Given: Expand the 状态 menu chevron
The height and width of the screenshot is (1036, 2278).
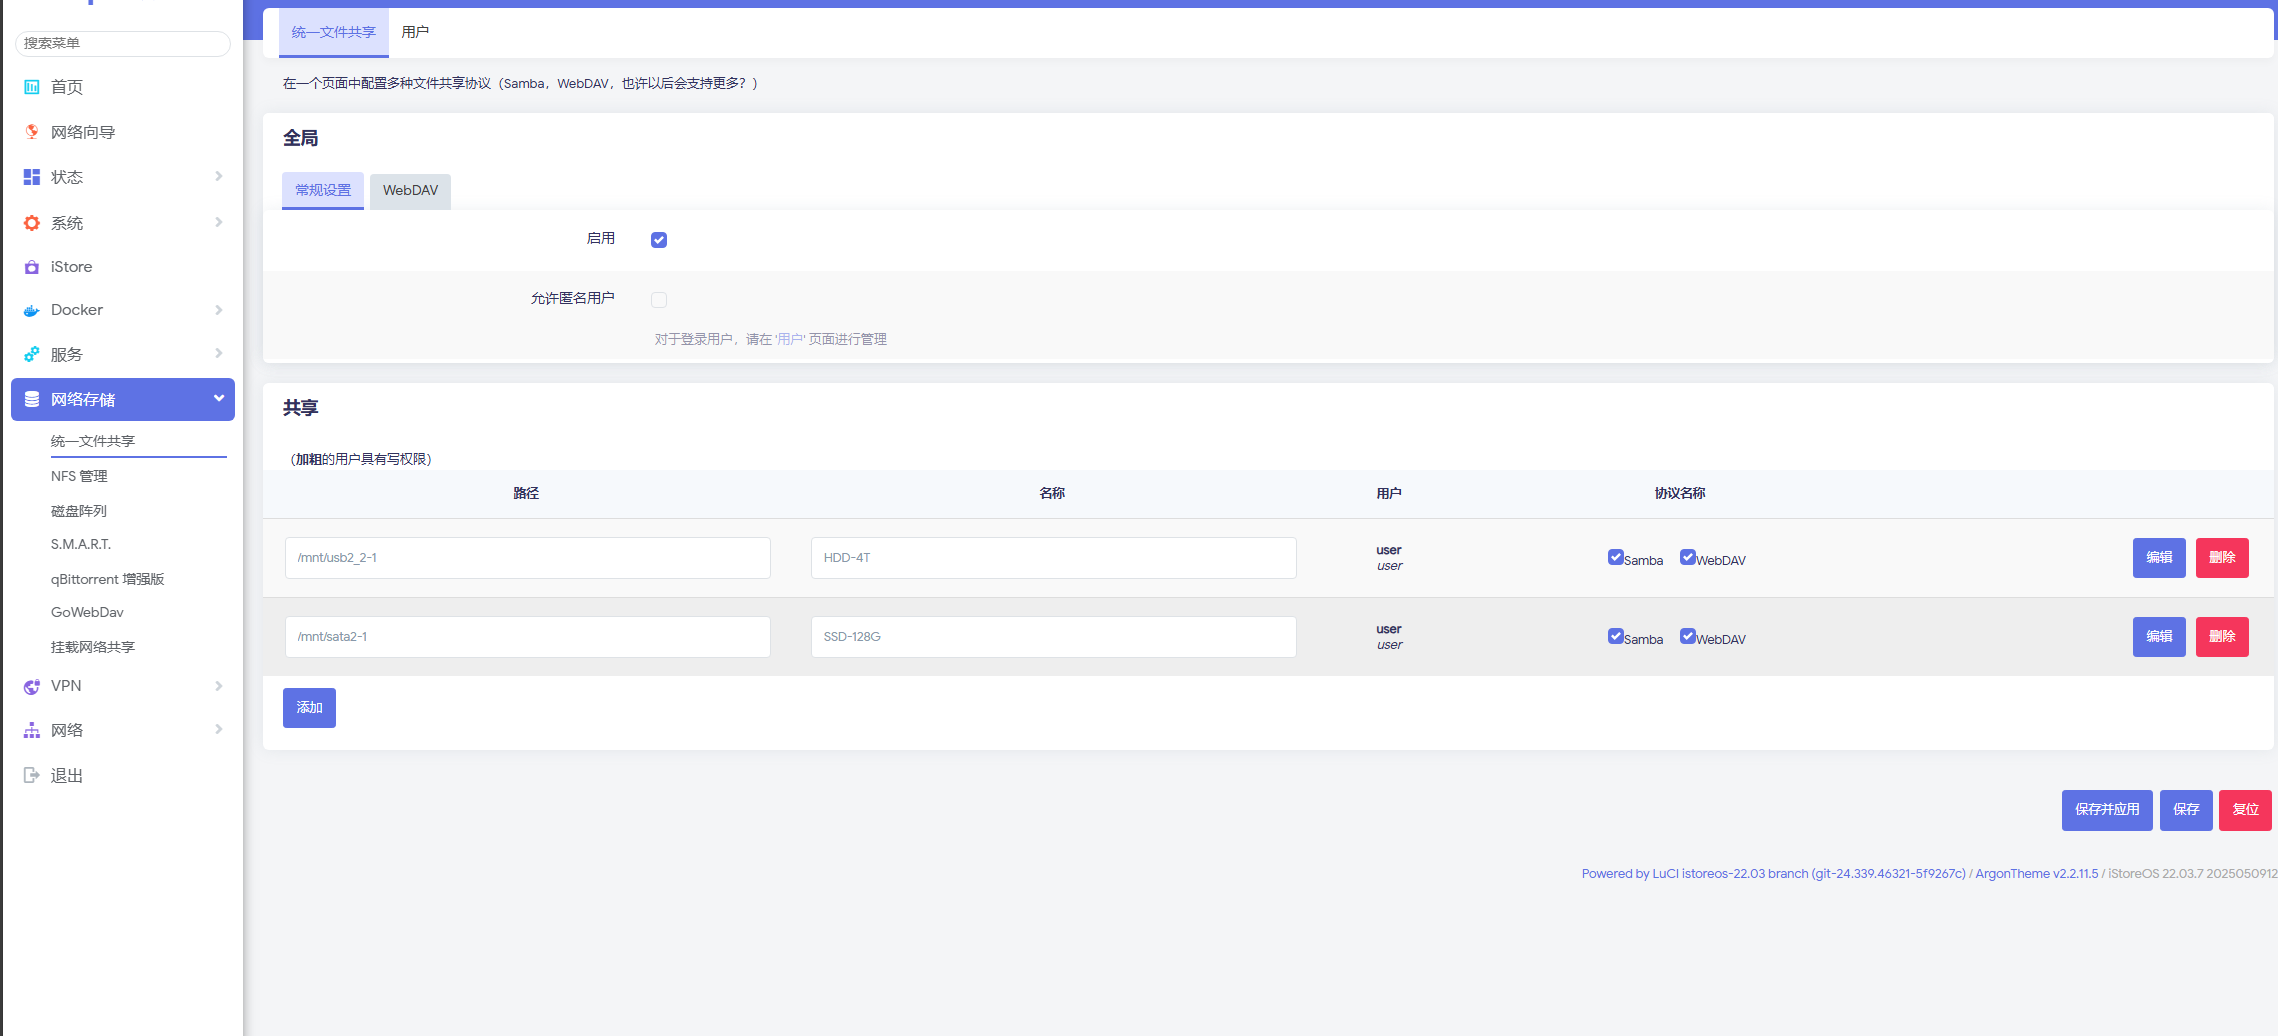Looking at the screenshot, I should (x=218, y=177).
